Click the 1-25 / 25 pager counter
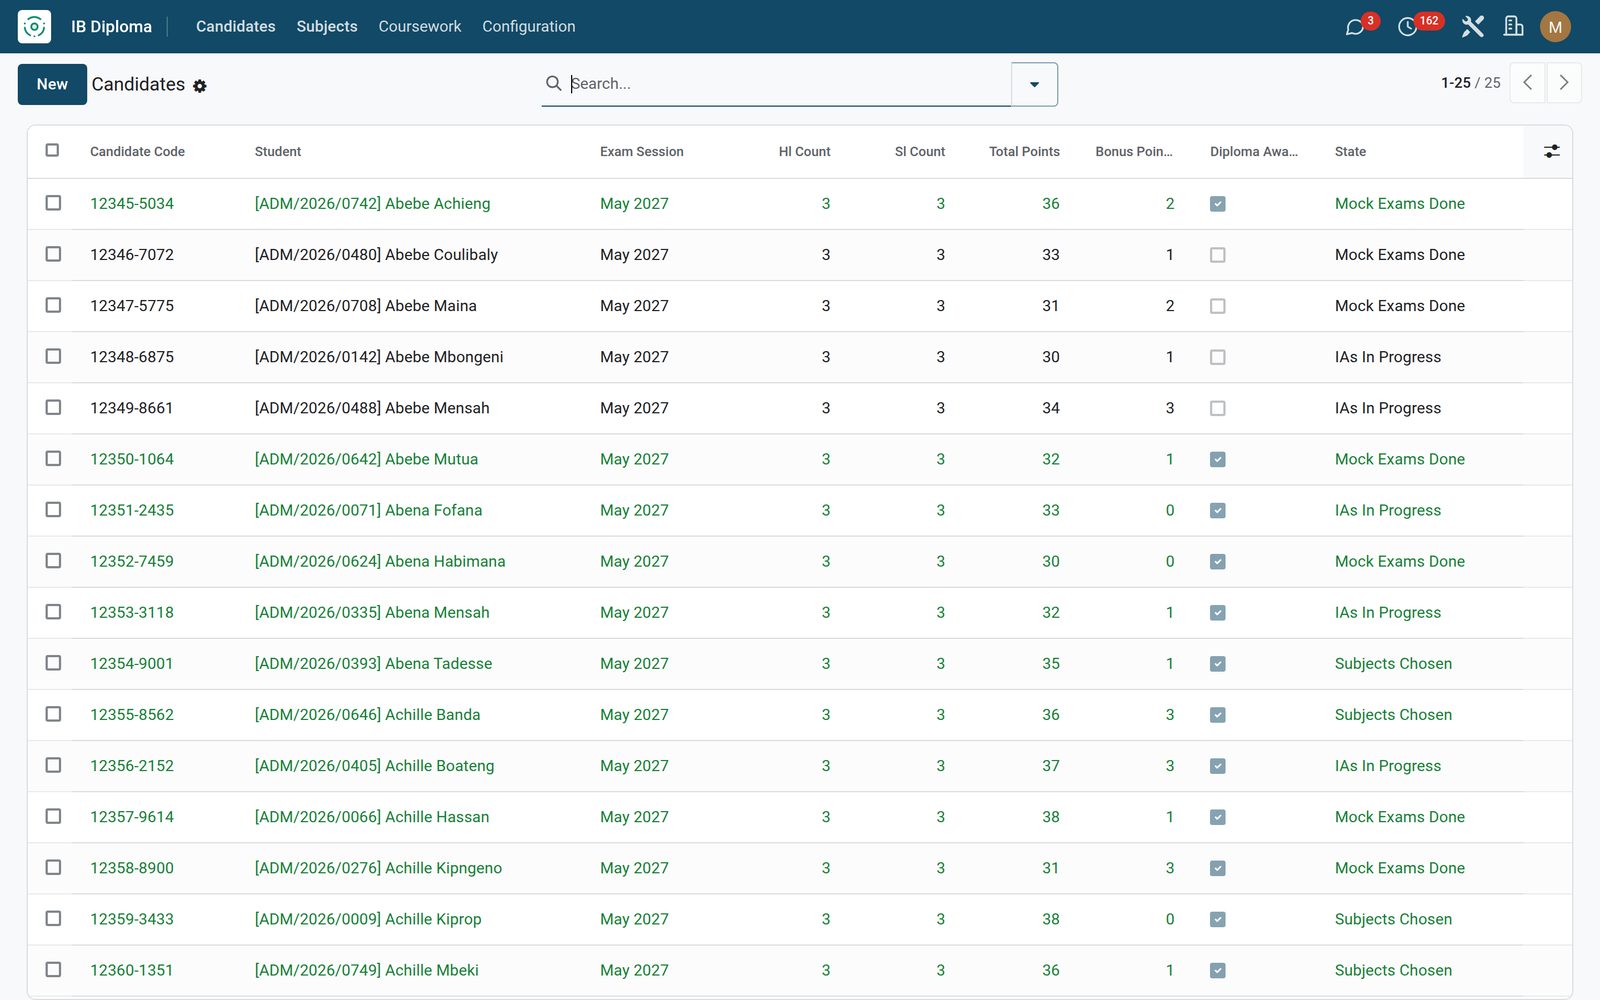 [x=1470, y=83]
